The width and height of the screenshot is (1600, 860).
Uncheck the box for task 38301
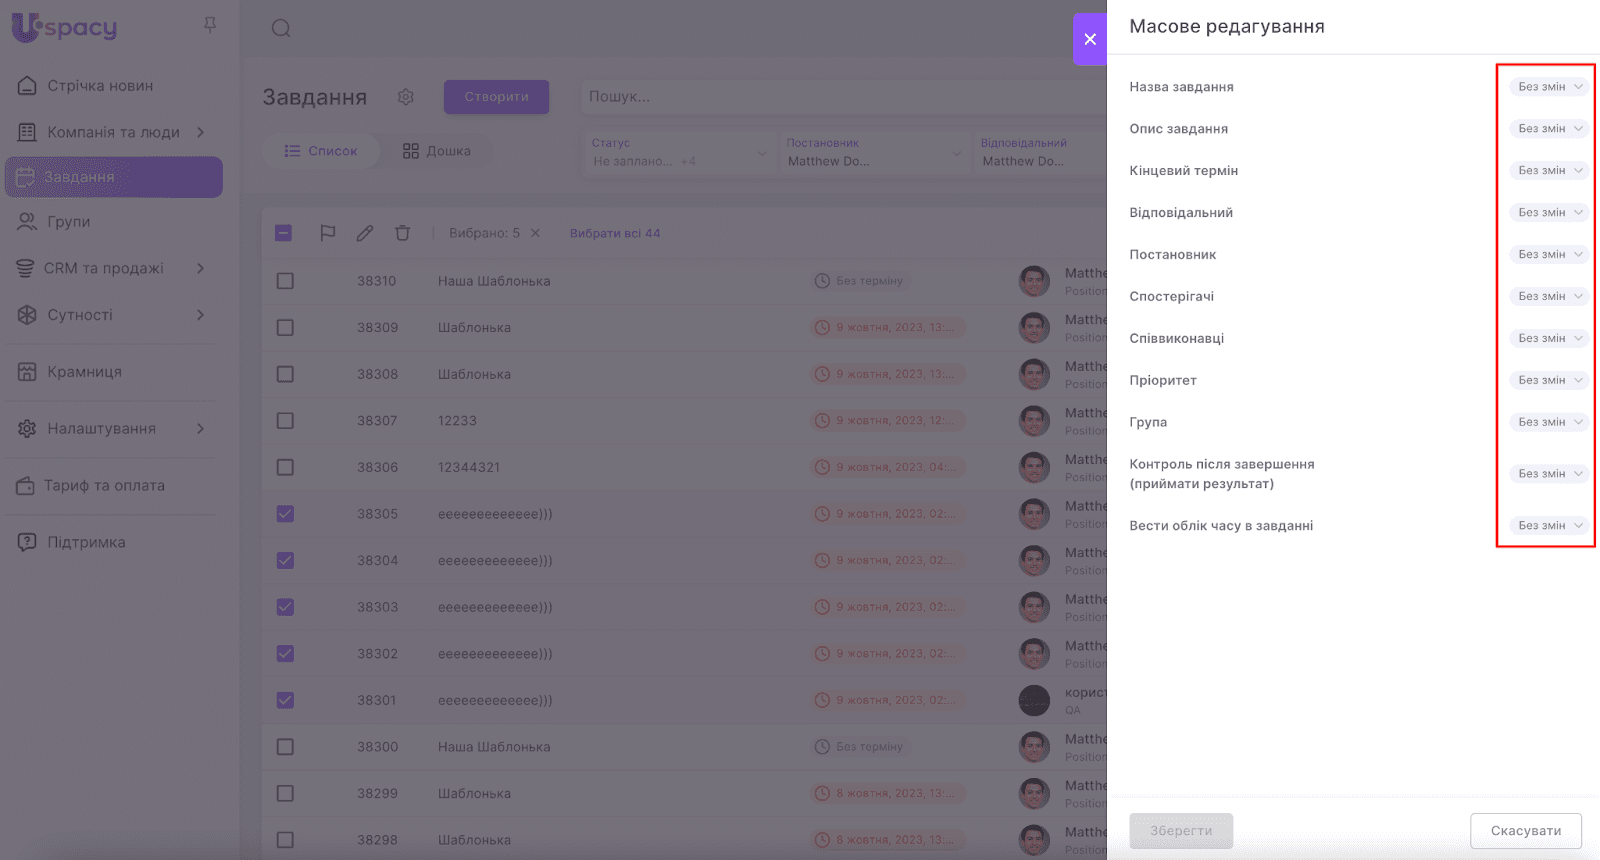(285, 700)
